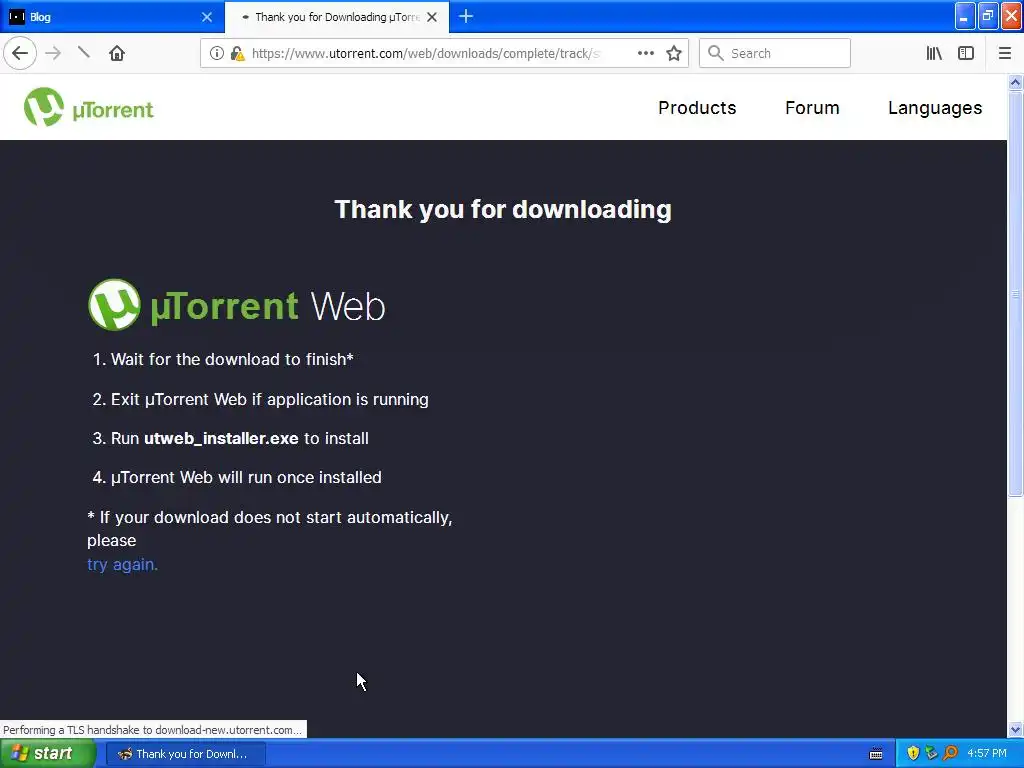1024x768 pixels.
Task: Go back to the previous page
Action: [20, 53]
